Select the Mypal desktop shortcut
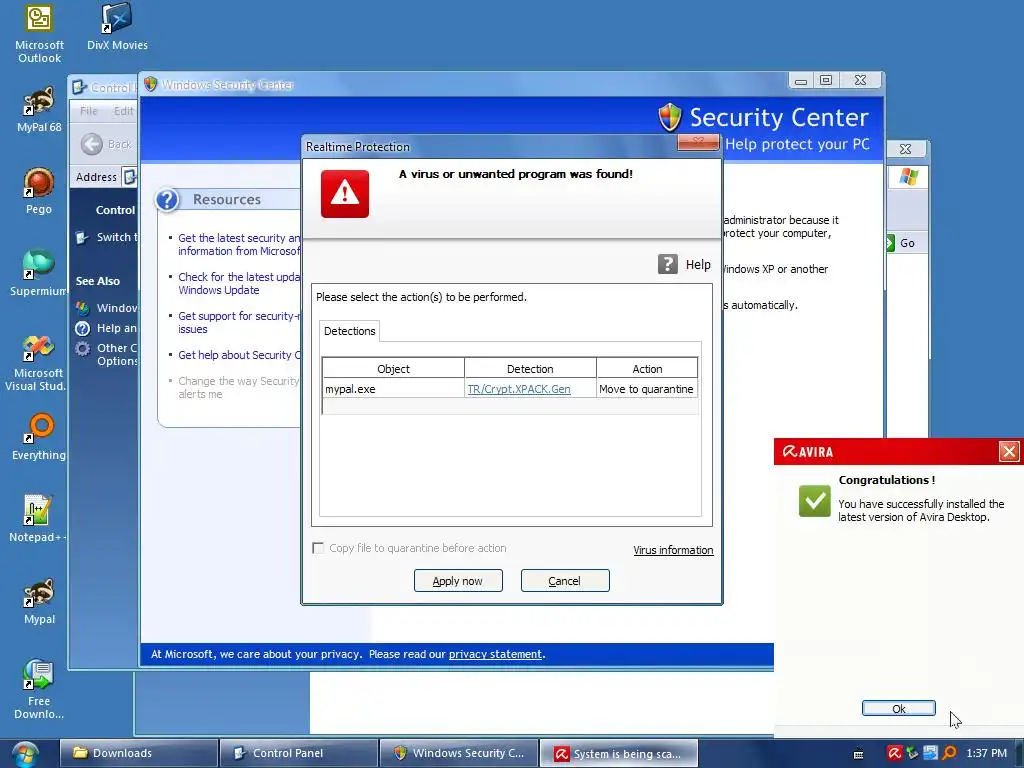The width and height of the screenshot is (1024, 768). (39, 601)
